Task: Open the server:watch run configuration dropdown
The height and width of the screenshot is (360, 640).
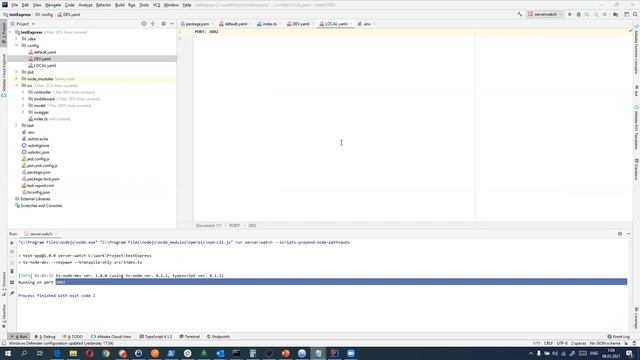Action: (545, 14)
